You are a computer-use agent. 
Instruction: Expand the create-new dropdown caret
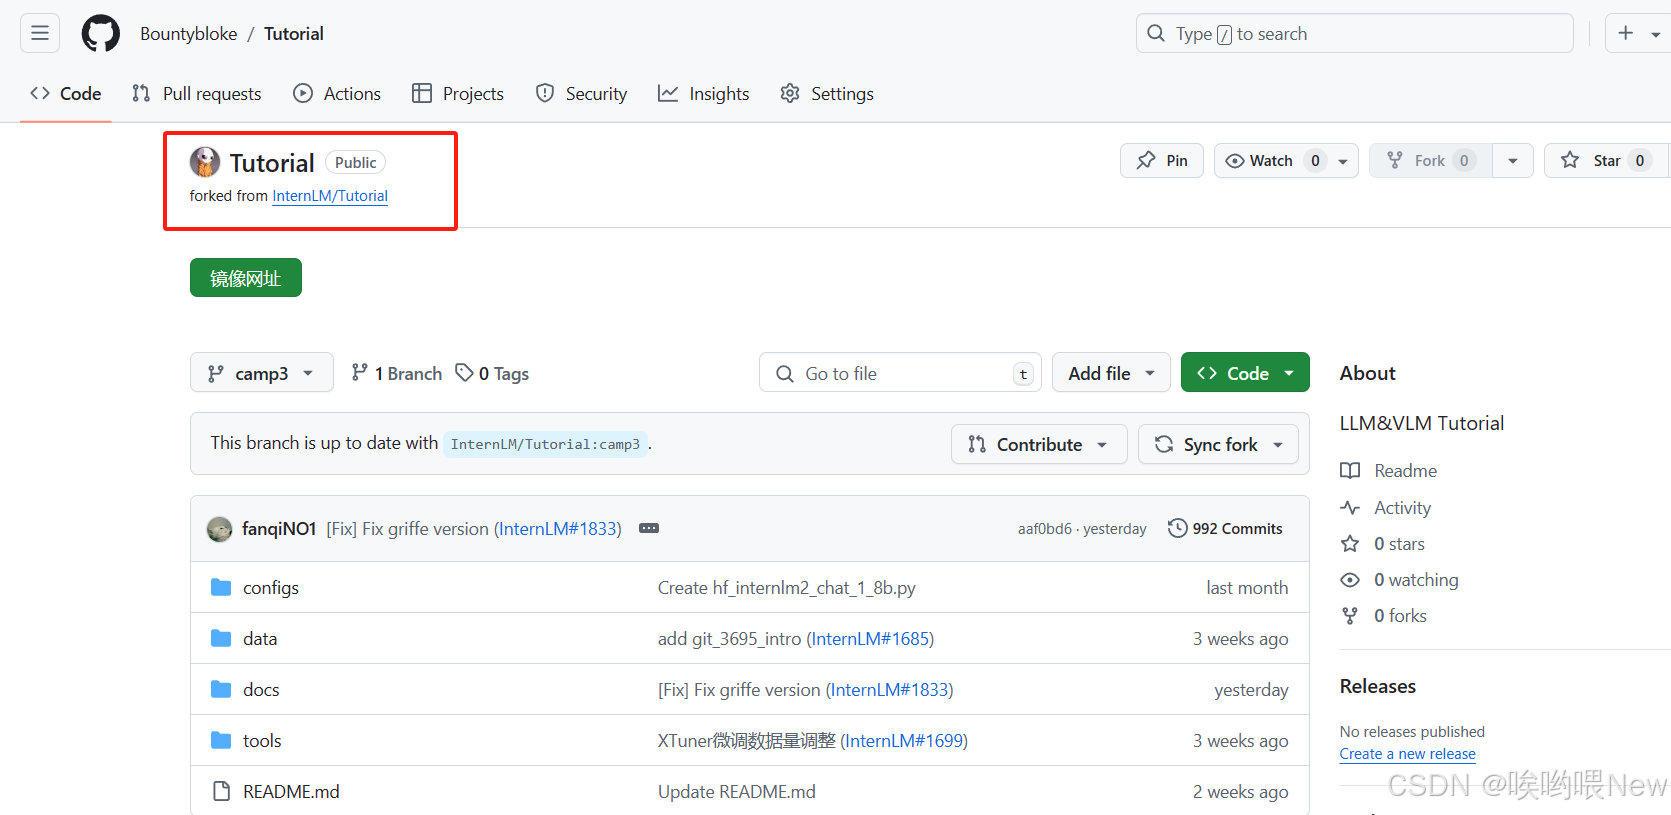(1656, 34)
